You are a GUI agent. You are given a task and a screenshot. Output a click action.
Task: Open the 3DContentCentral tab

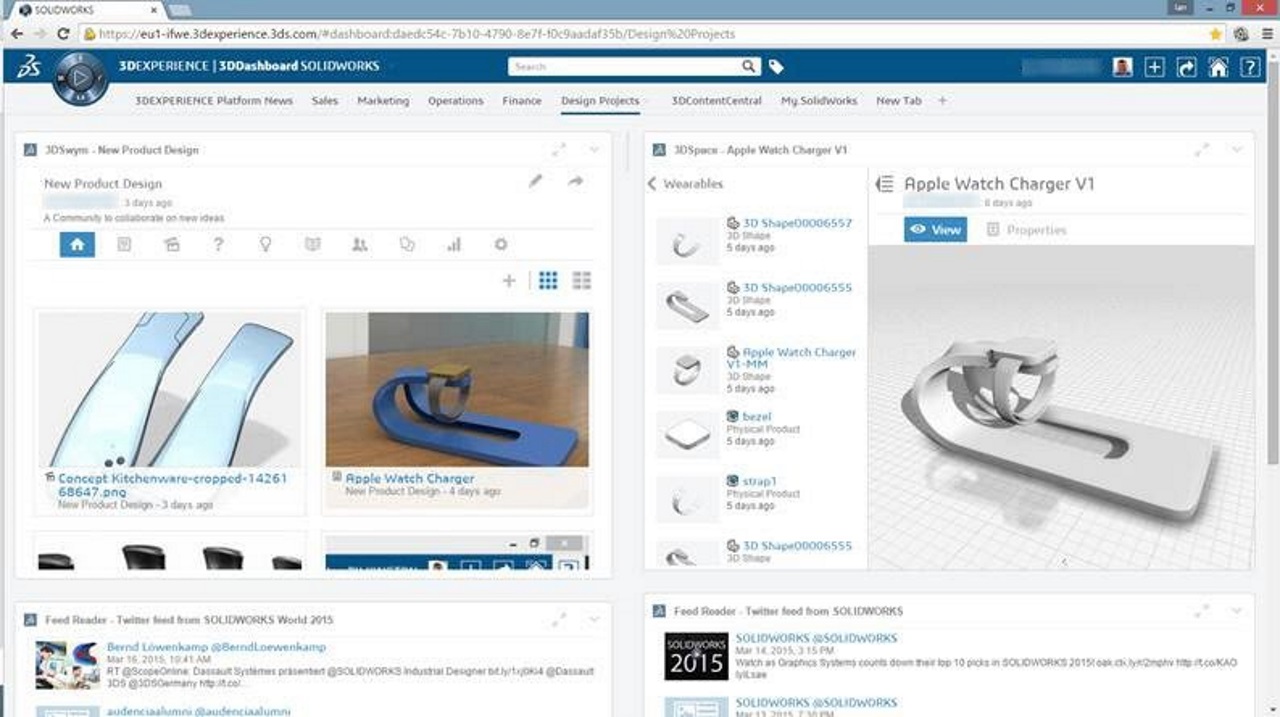(x=716, y=101)
